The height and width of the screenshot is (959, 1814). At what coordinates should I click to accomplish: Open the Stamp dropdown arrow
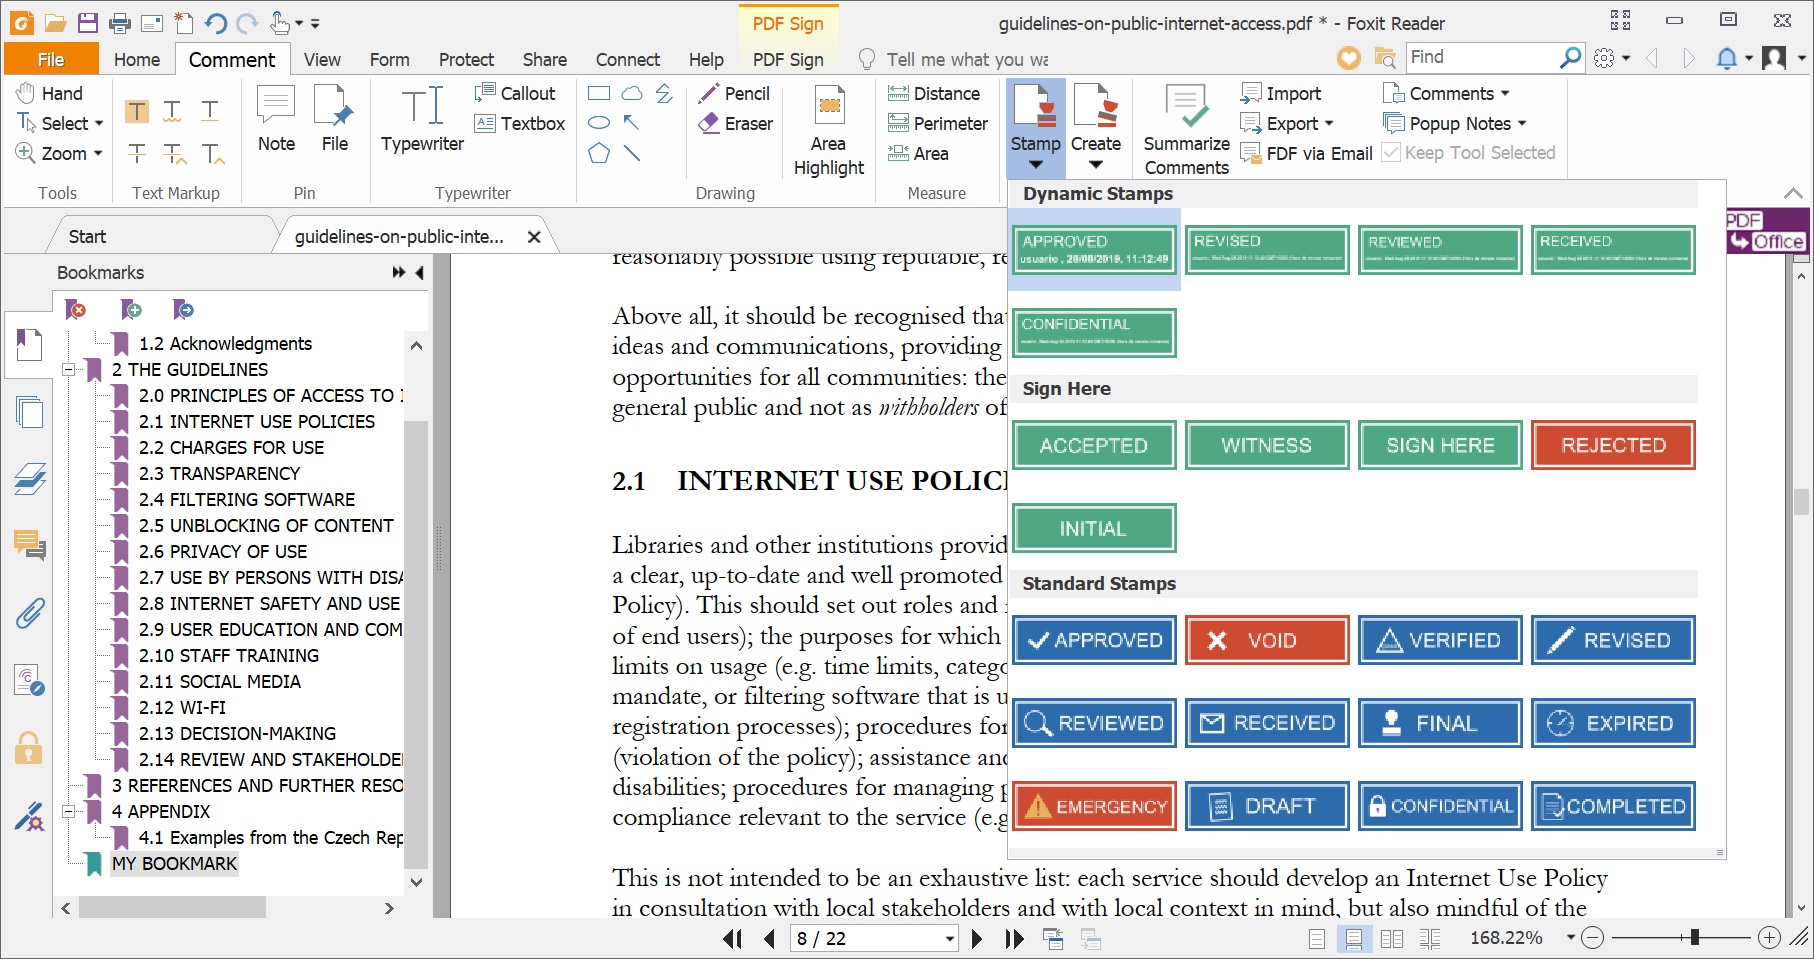[x=1036, y=165]
